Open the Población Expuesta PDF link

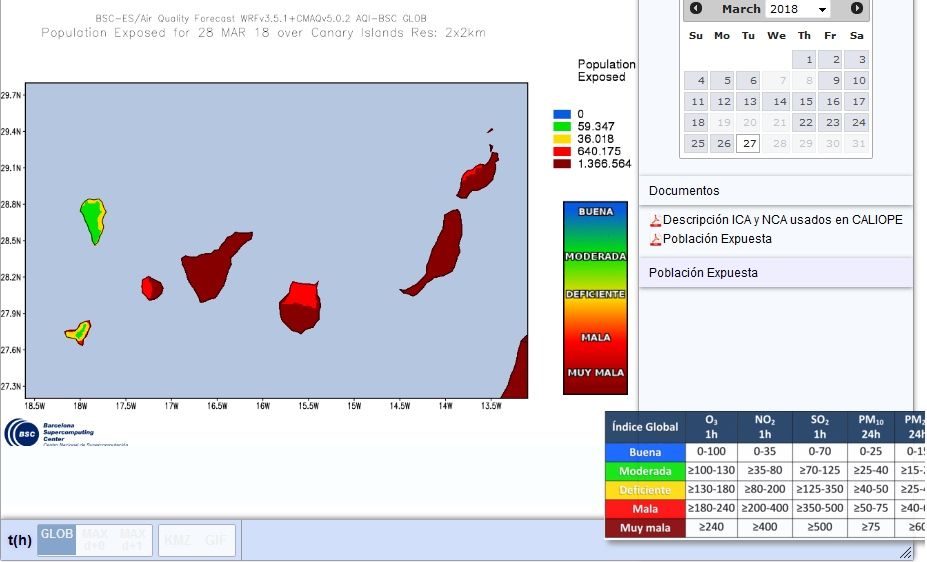717,239
